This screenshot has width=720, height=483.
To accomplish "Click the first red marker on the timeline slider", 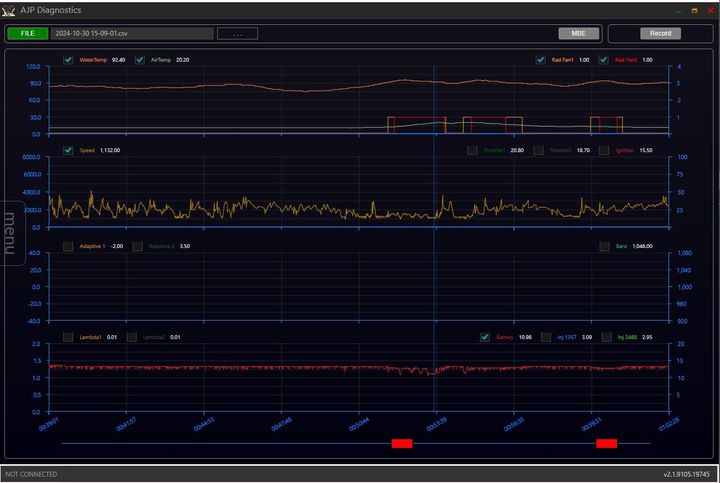I will [402, 444].
